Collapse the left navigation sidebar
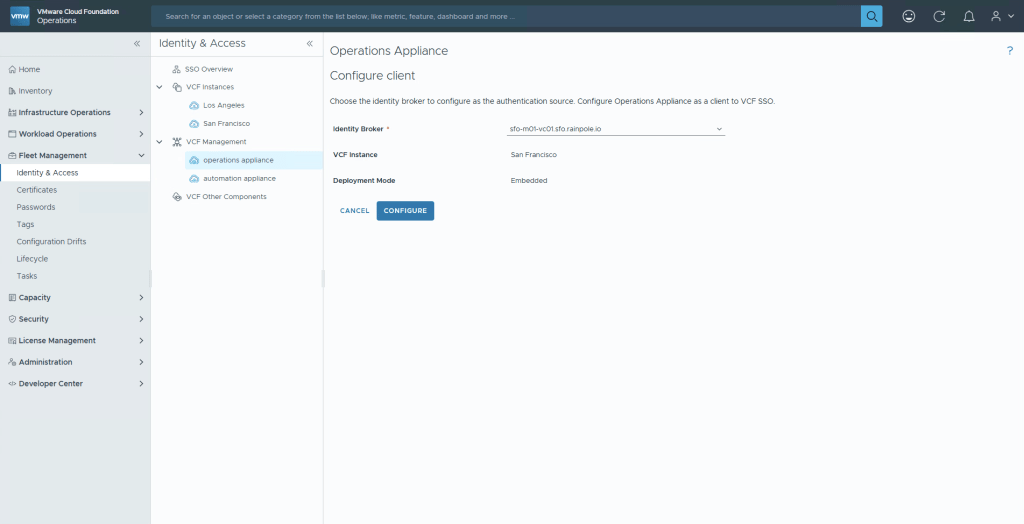 tap(137, 44)
